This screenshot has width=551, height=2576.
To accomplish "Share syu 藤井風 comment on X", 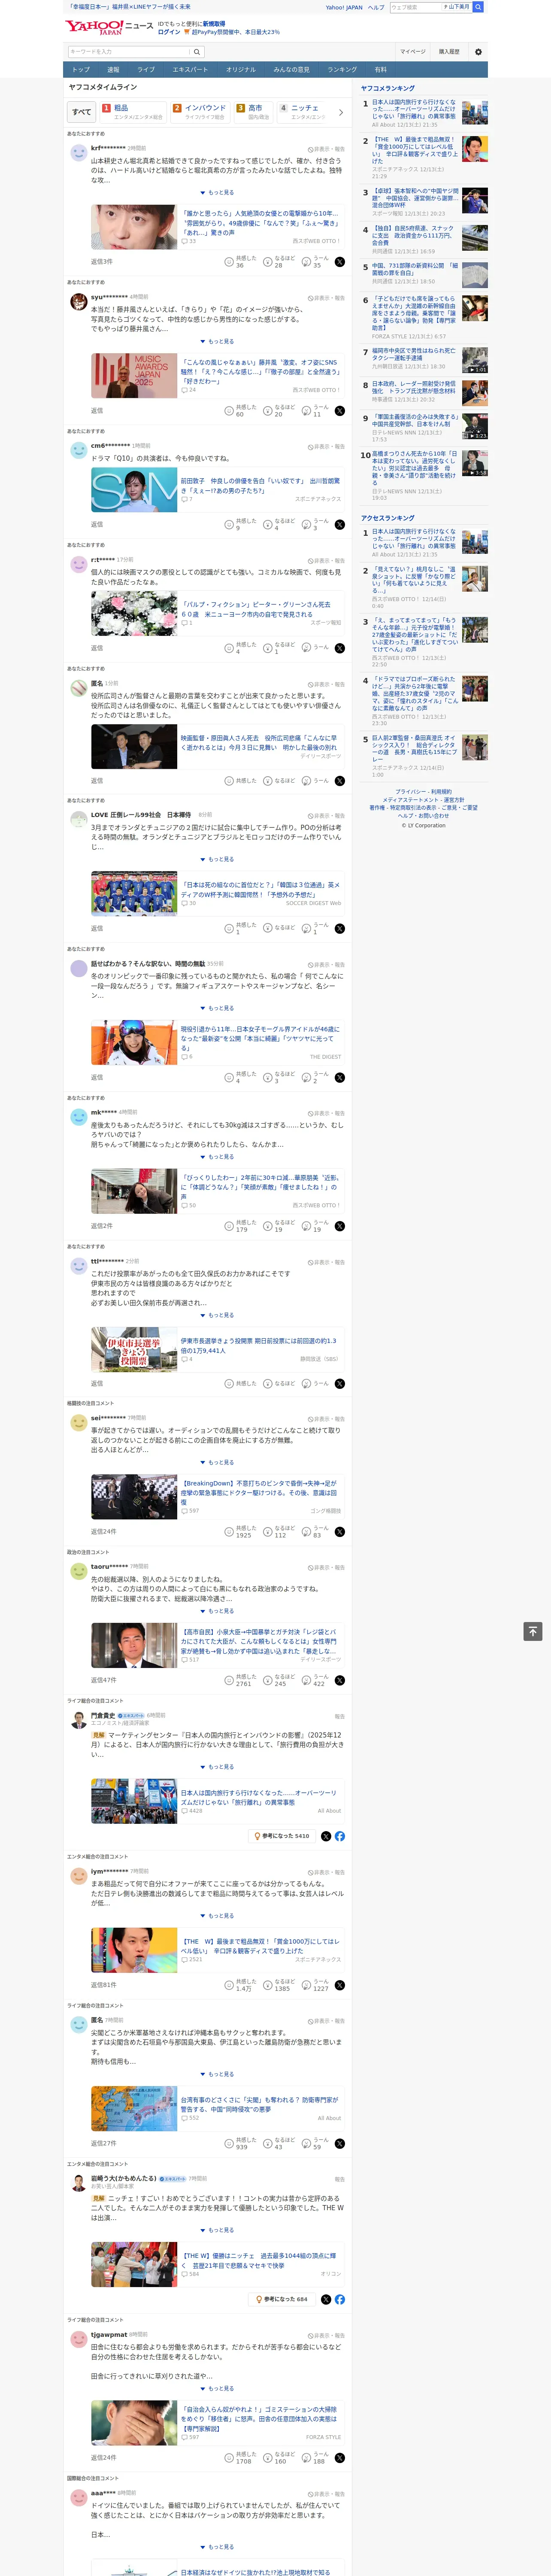I will (x=340, y=411).
